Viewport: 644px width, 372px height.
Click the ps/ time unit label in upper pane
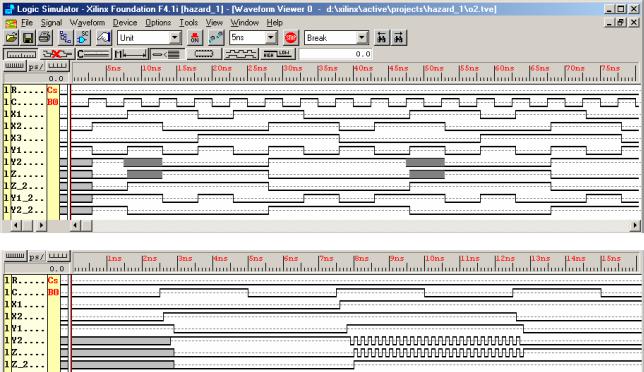pyautogui.click(x=36, y=67)
